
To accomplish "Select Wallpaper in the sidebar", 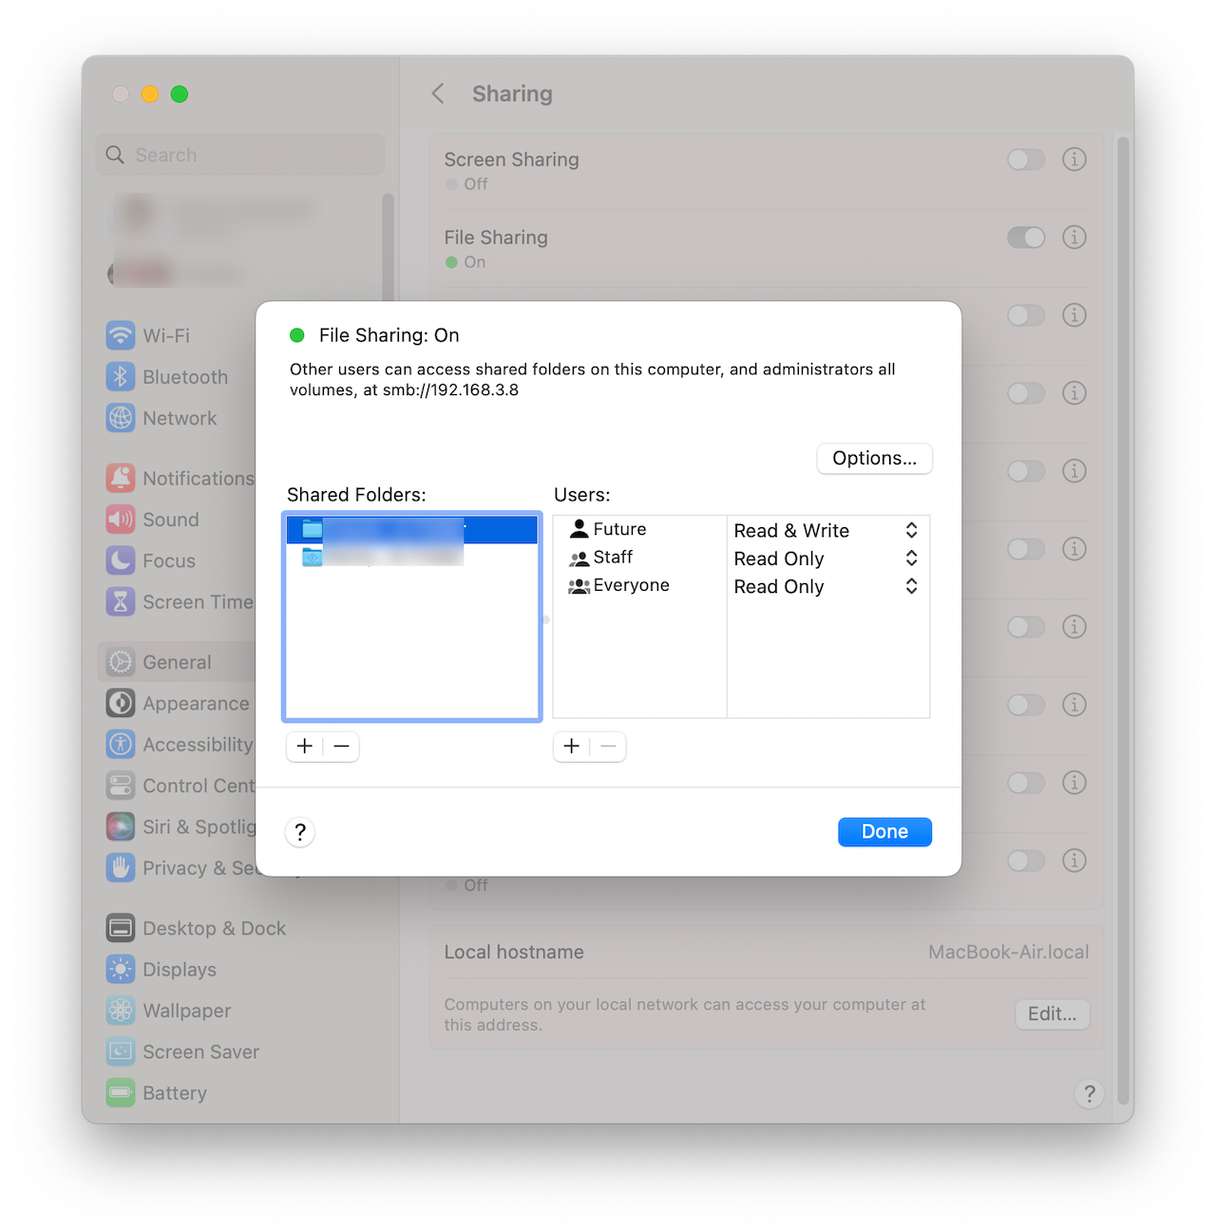I will [x=186, y=1010].
